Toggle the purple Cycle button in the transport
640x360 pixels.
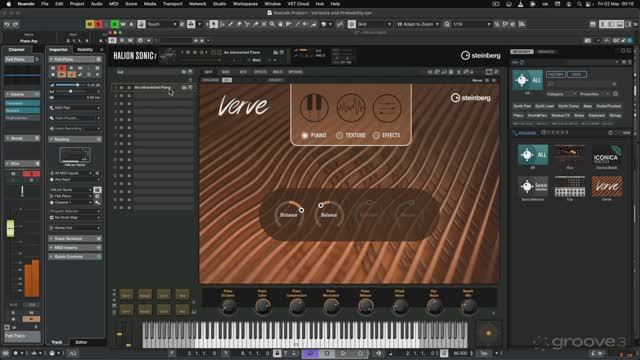click(310, 353)
